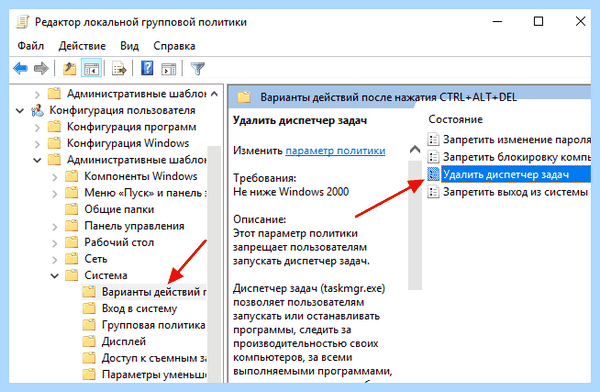Viewport: 600px width, 392px height.
Task: Toggle the action pane toolbar icon
Action: [x=169, y=69]
